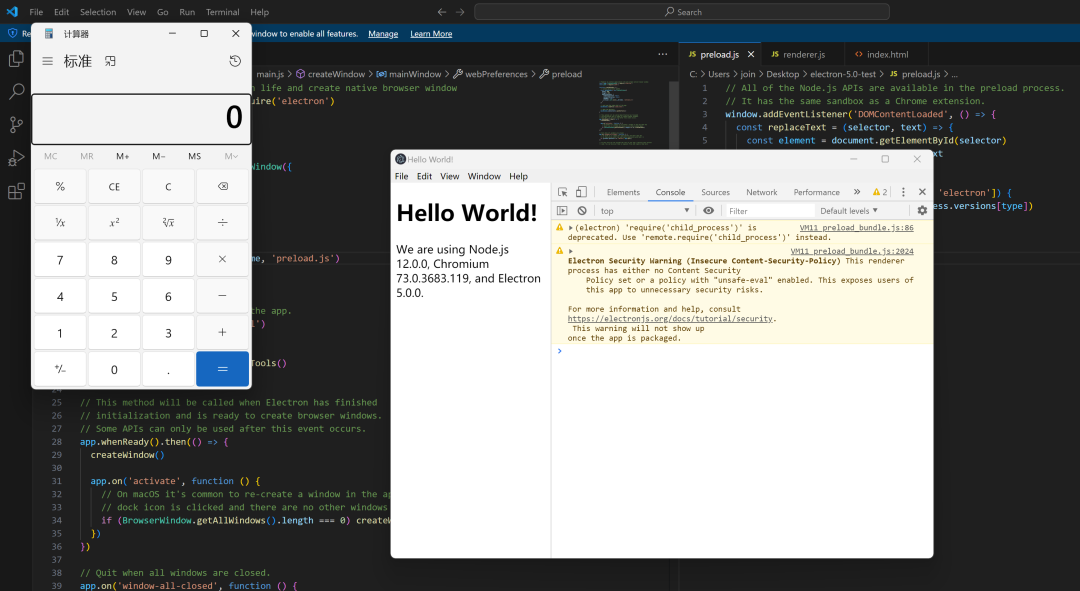Open the Default levels dropdown
1080x591 pixels.
pos(849,211)
